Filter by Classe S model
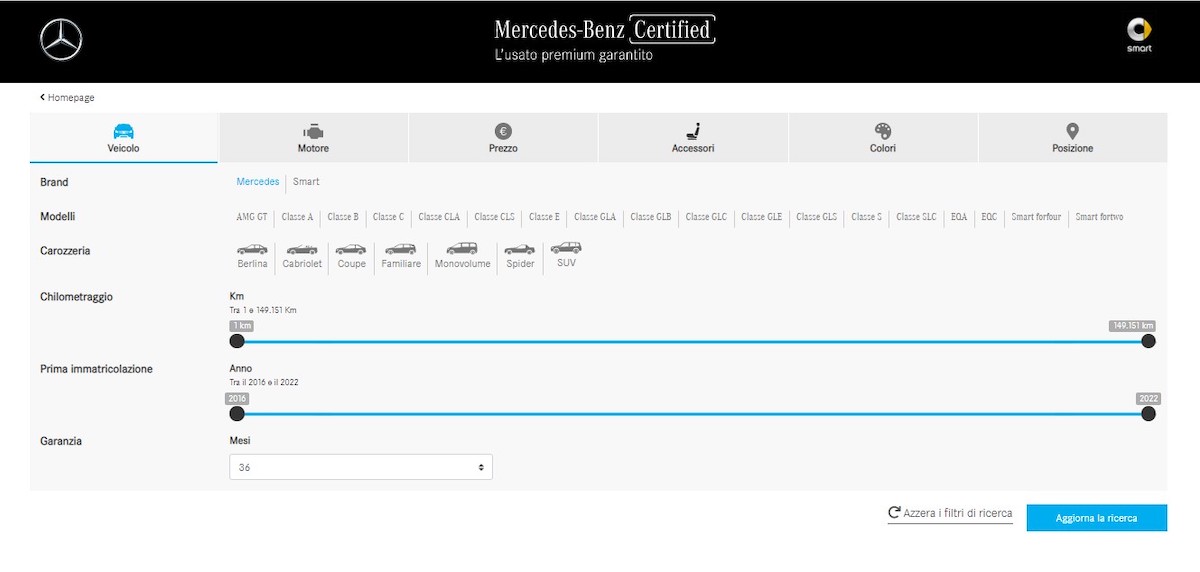The width and height of the screenshot is (1200, 572). click(867, 217)
